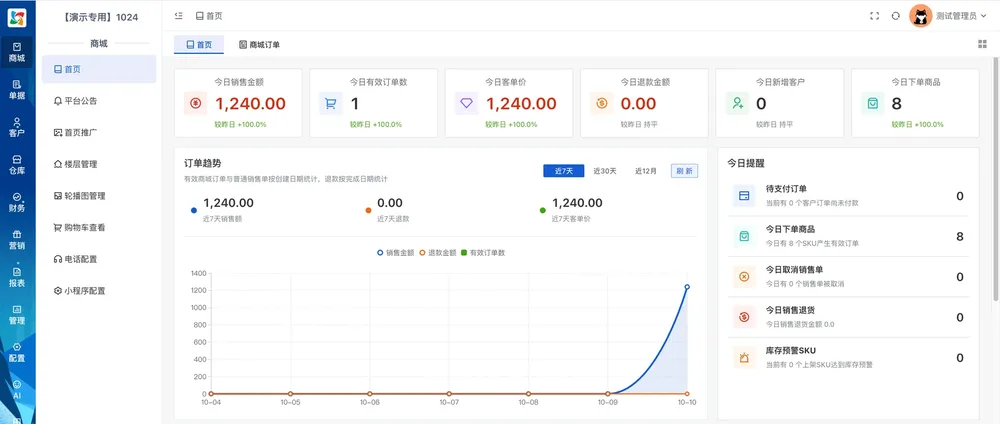
Task: Click the vertical page scrollbar
Action: coord(996,179)
